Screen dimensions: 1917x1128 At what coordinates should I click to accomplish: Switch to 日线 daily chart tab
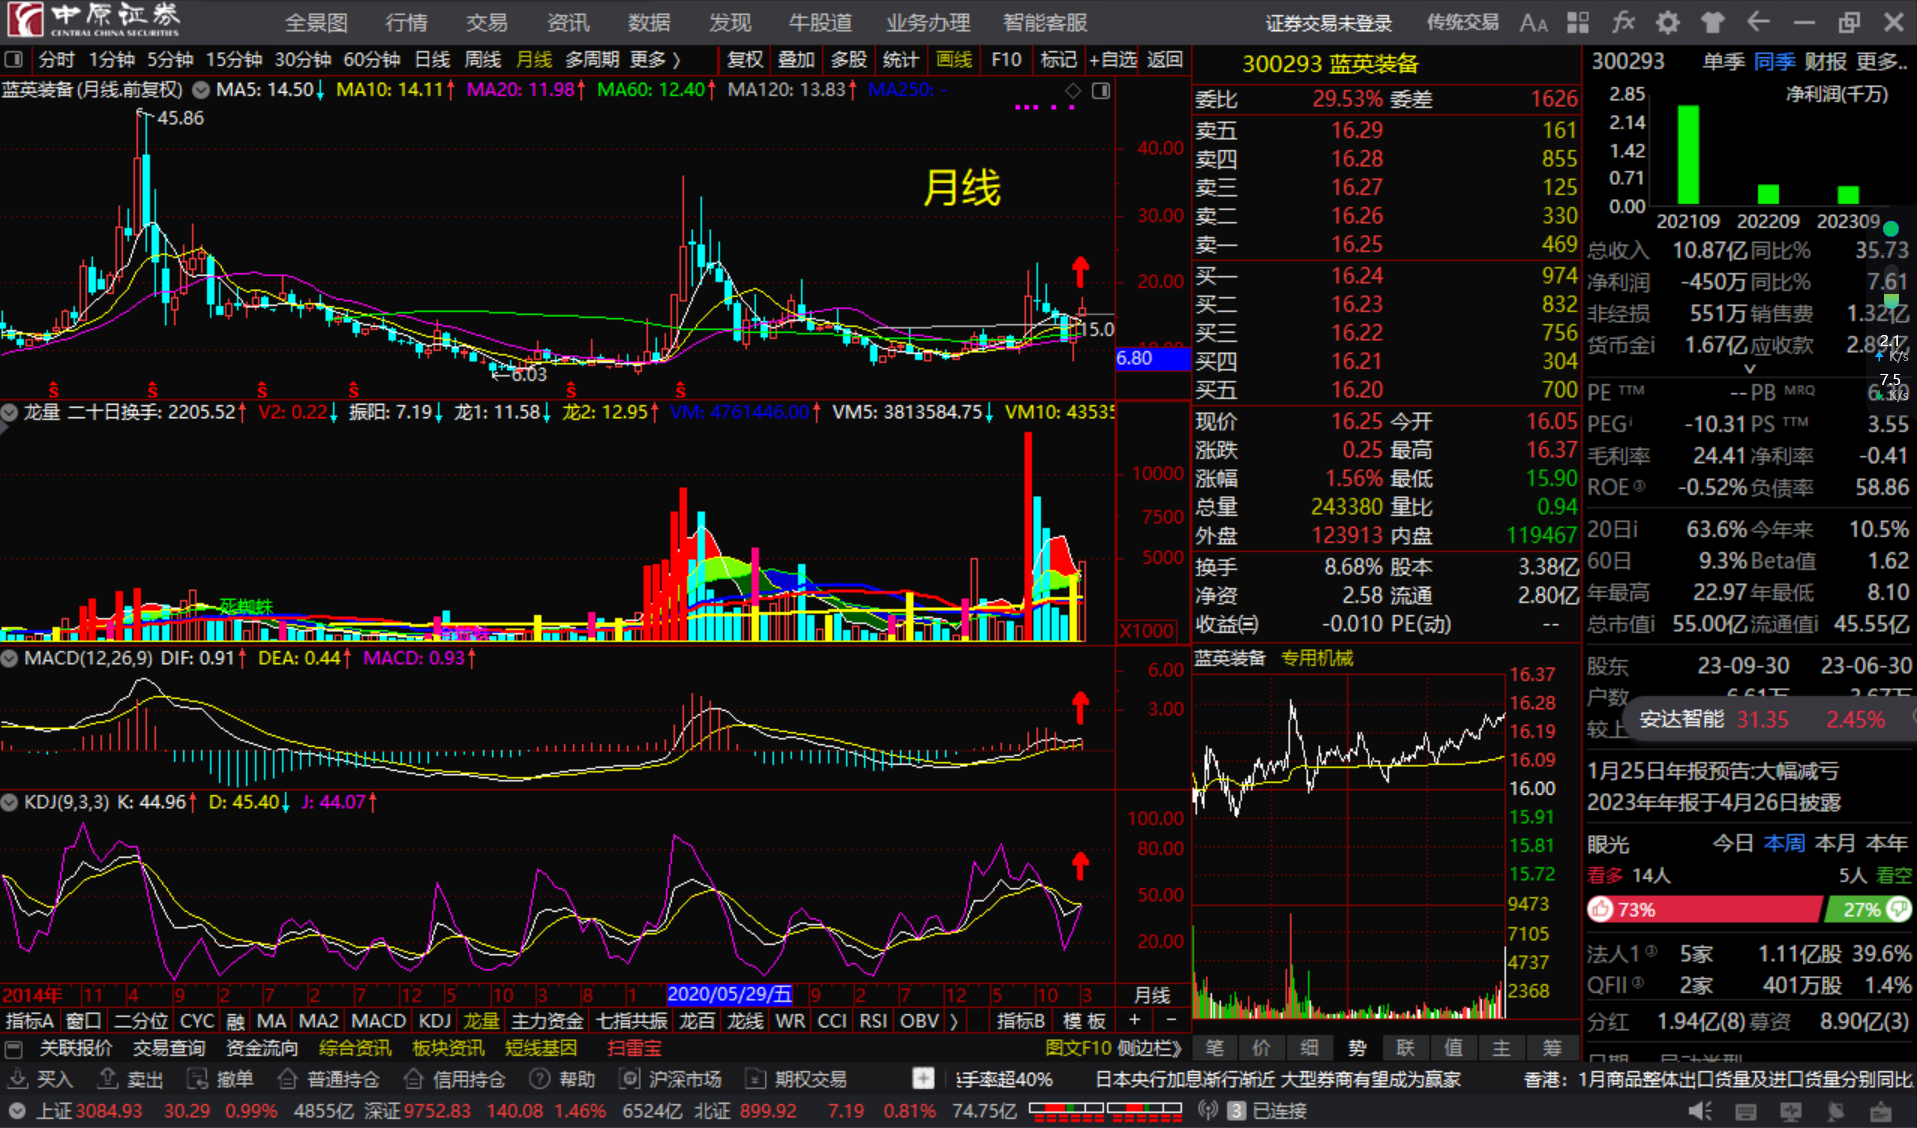(432, 60)
